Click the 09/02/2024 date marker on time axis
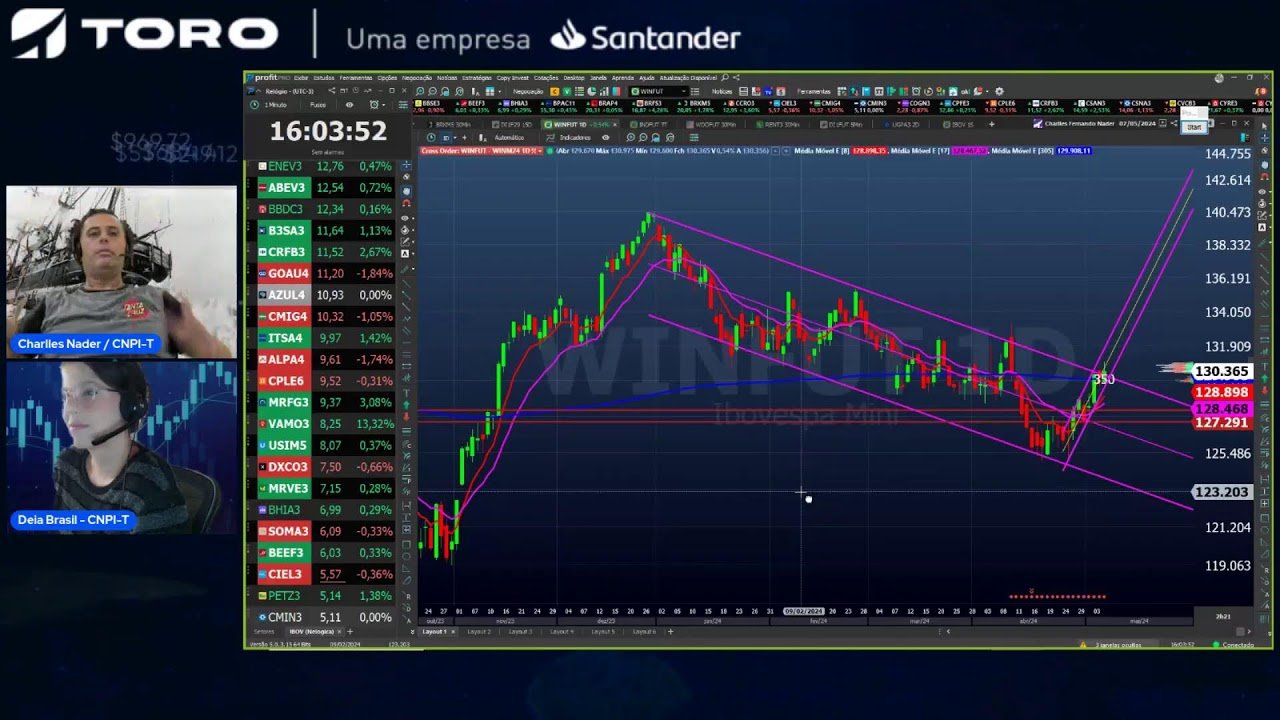Image resolution: width=1280 pixels, height=720 pixels. [x=803, y=611]
